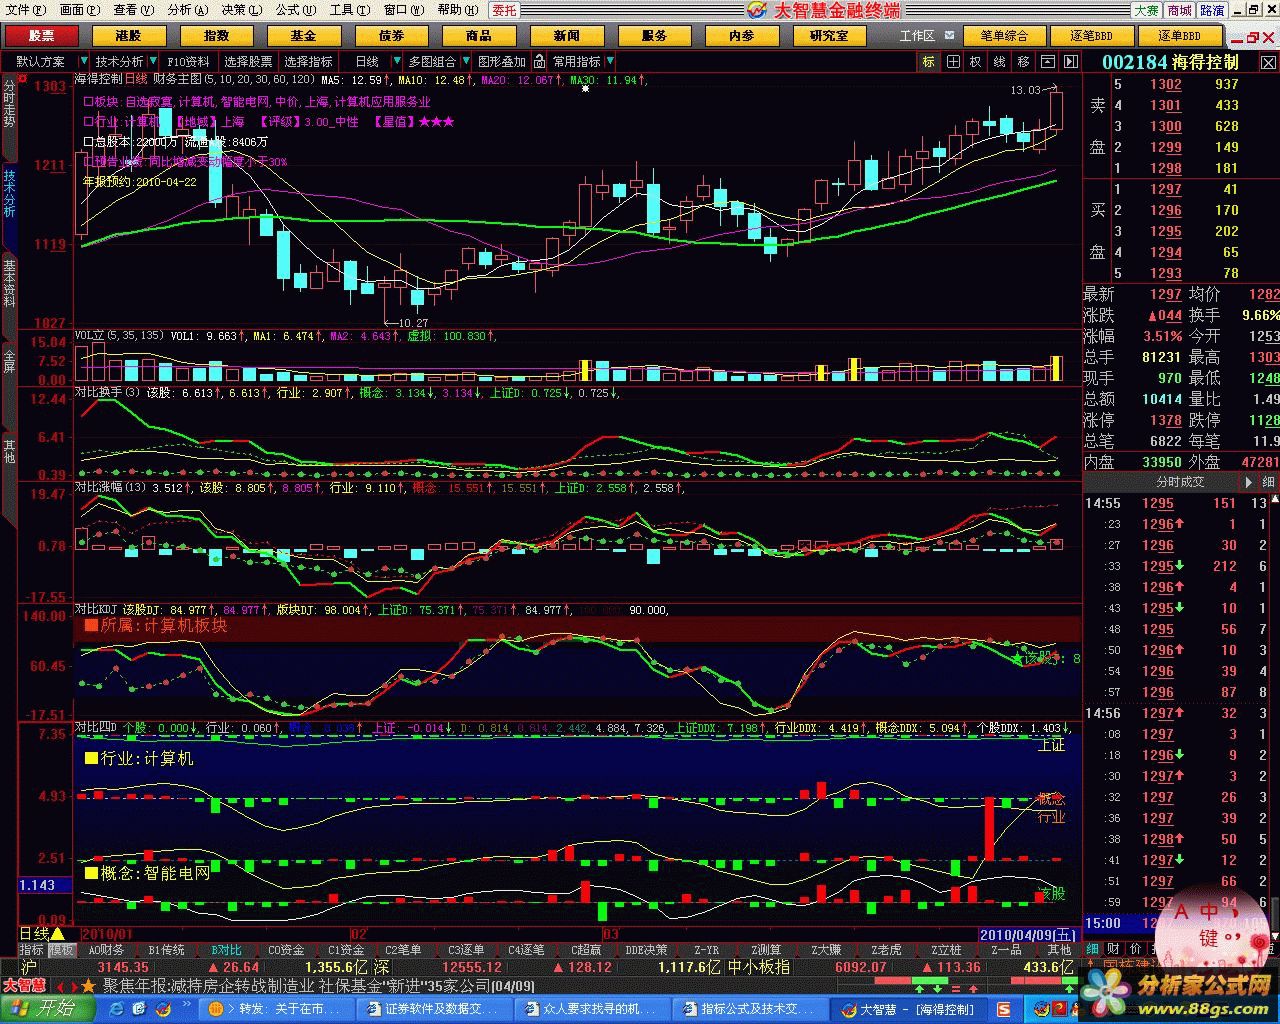Viewport: 1280px width, 1024px height.
Task: Select the Z大赚 indicator tab
Action: click(x=826, y=950)
